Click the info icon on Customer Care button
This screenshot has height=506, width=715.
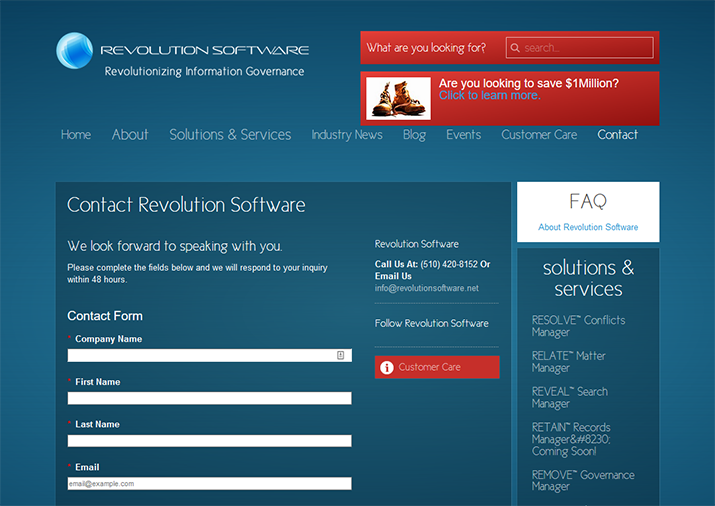[387, 367]
